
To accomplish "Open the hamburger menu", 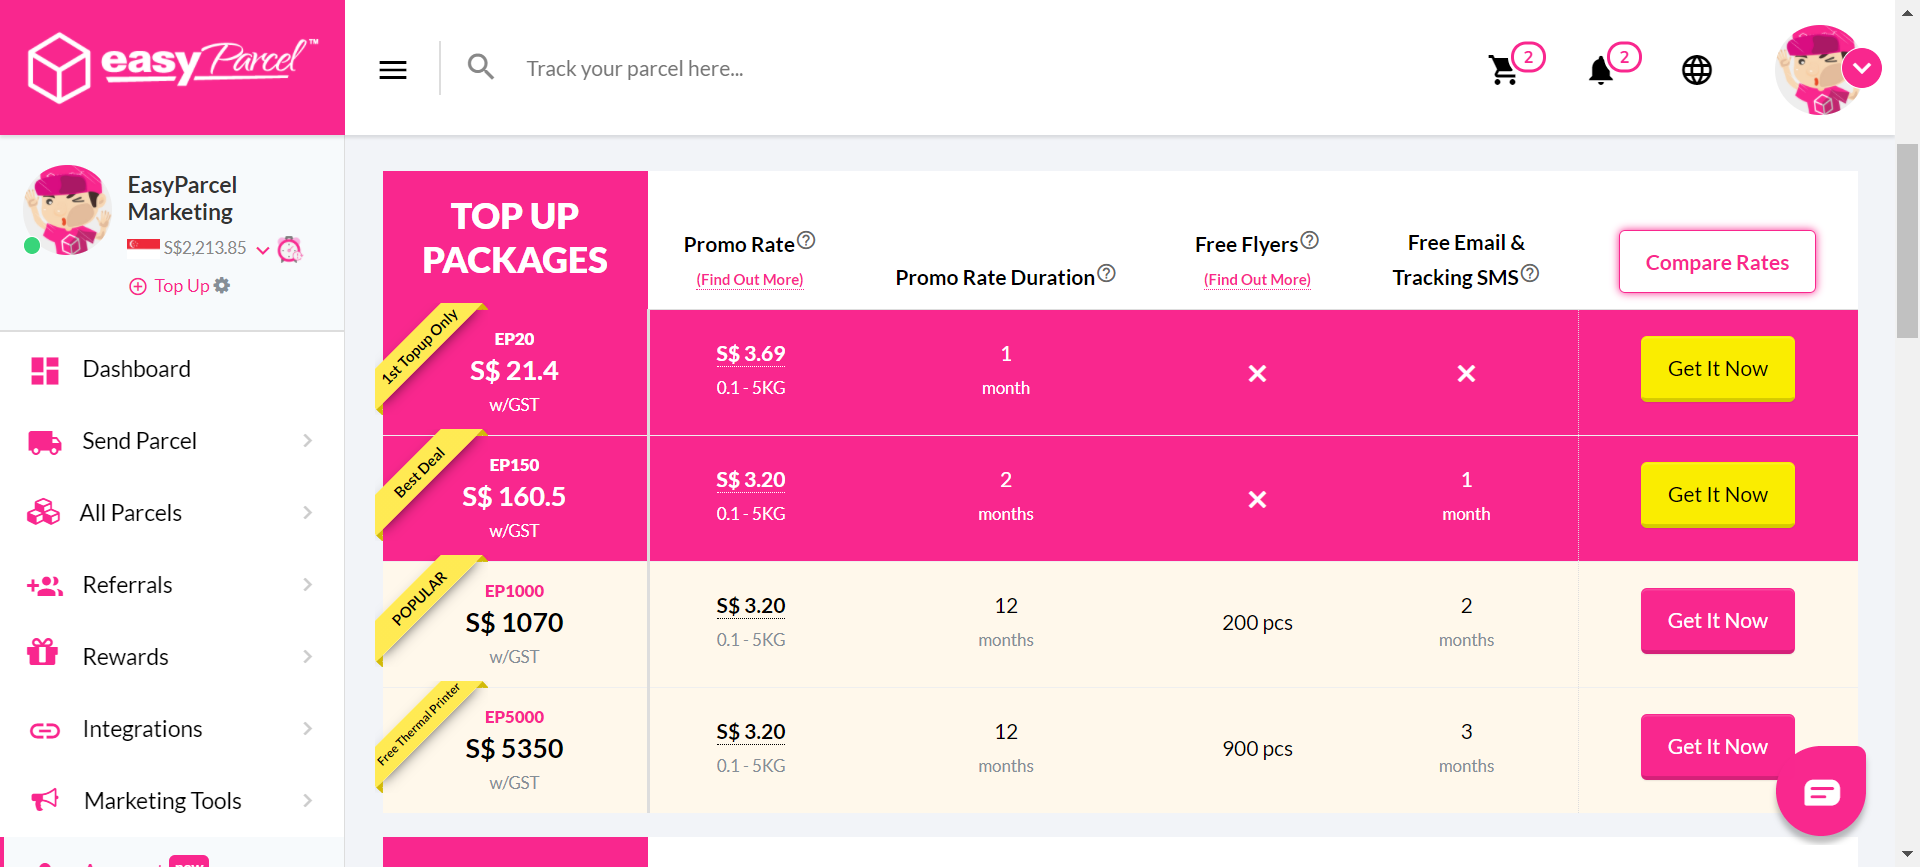I will [393, 69].
